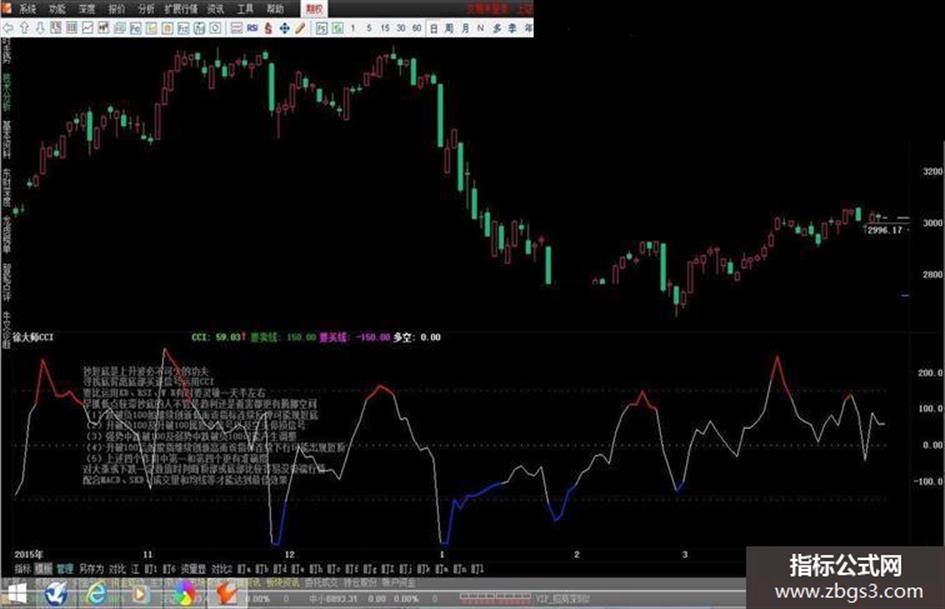Click the 基本资料 sidebar tab
This screenshot has height=609, width=945.
7,139
